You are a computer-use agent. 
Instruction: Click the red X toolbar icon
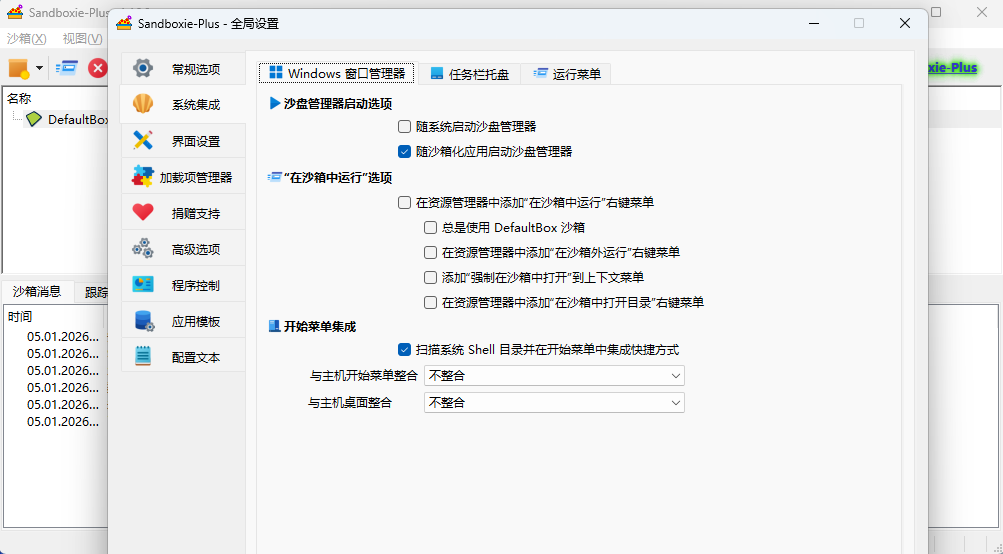click(98, 68)
